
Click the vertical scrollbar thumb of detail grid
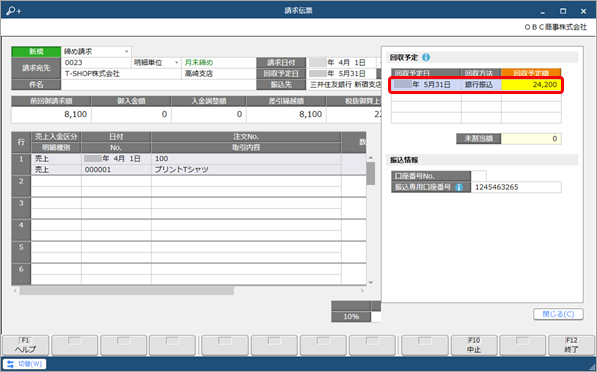click(371, 173)
